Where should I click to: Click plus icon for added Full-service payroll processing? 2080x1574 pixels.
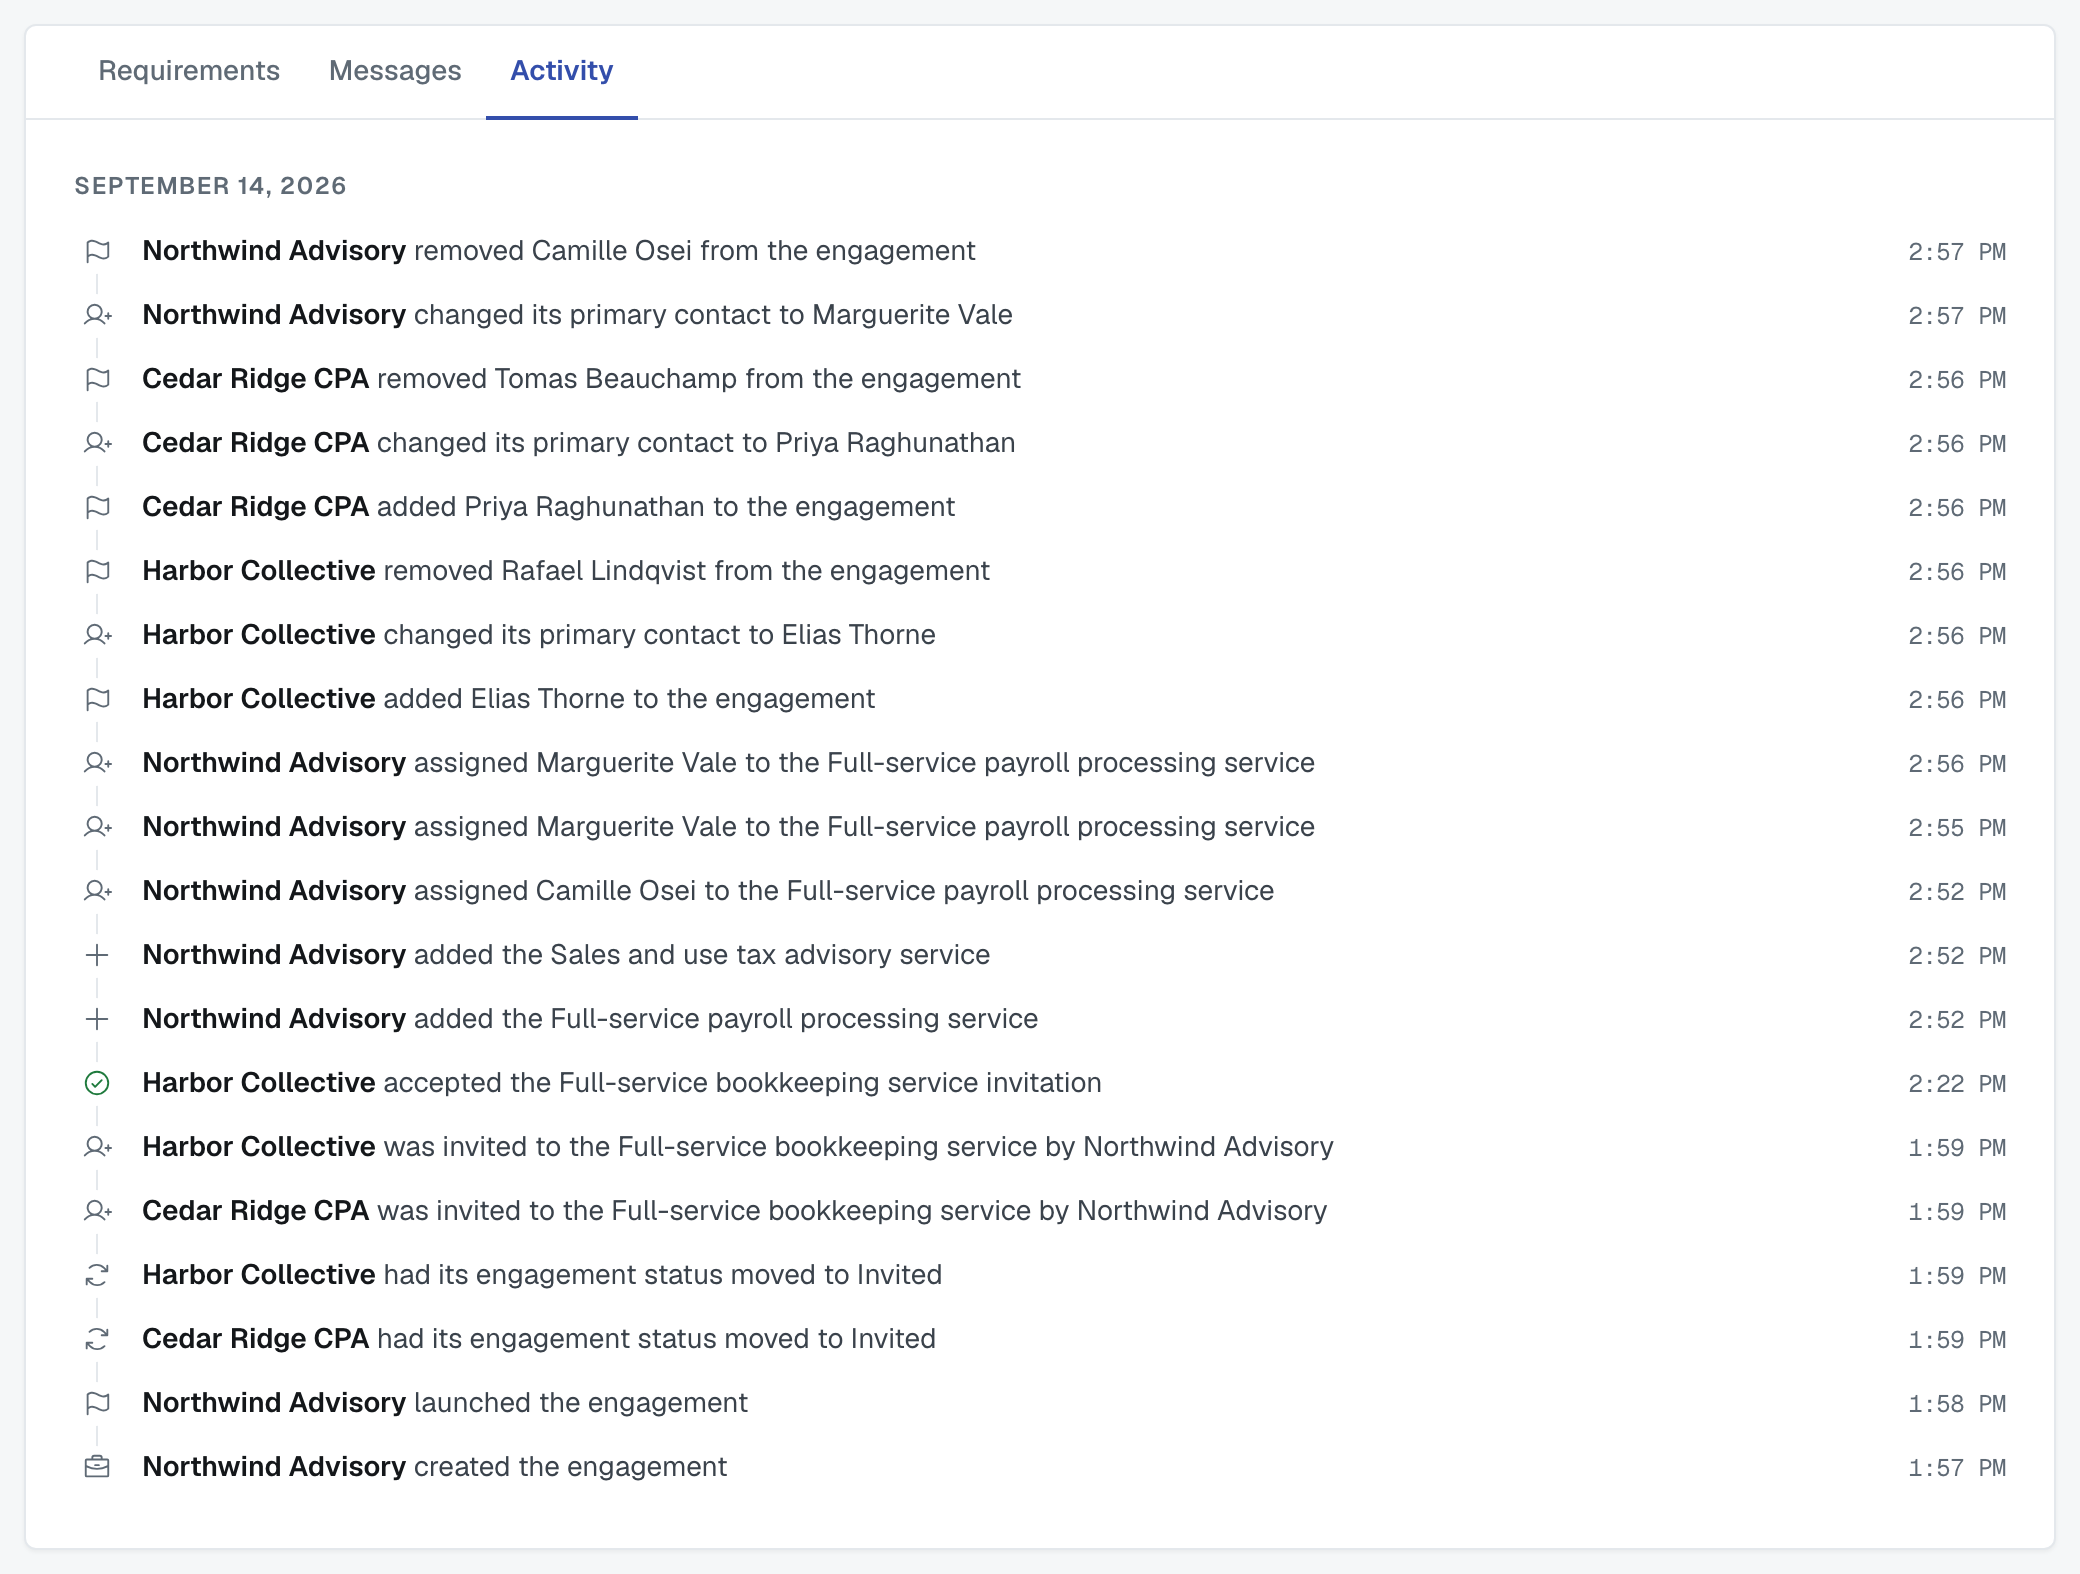[x=97, y=1019]
